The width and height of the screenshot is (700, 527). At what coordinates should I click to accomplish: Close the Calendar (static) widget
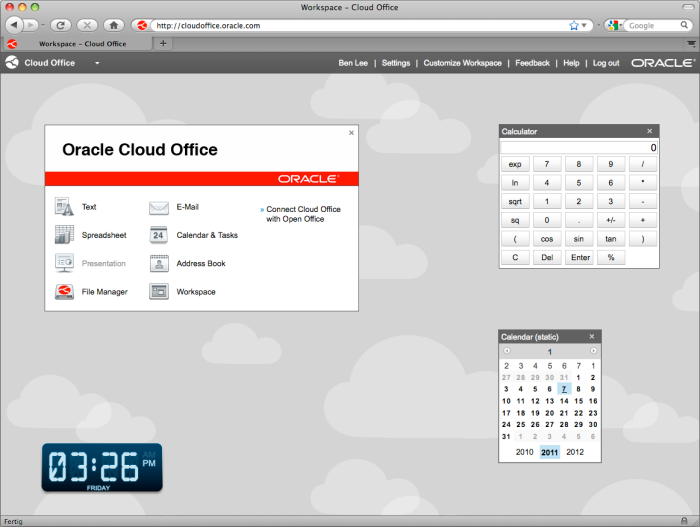point(592,336)
